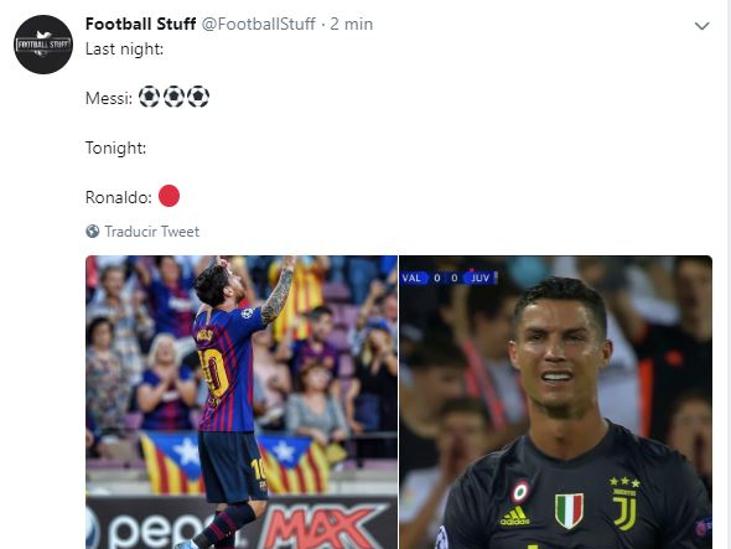Viewport: 731px width, 549px height.
Task: Click the globe icon beside Traducir Tweet
Action: click(x=92, y=231)
